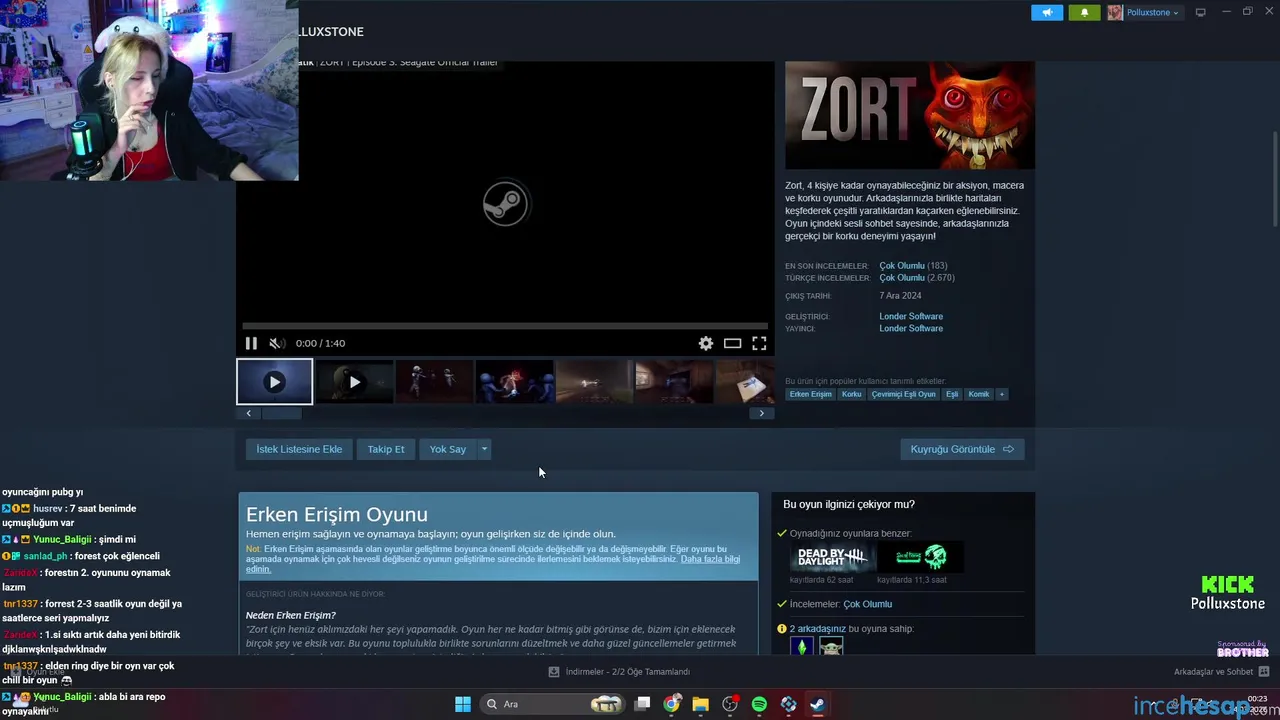
Task: Open the Komik tag
Action: 979,394
